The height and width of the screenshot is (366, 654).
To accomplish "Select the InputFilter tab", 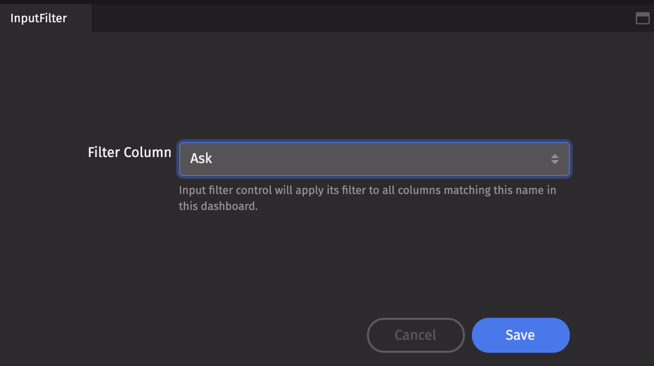I will click(x=38, y=18).
